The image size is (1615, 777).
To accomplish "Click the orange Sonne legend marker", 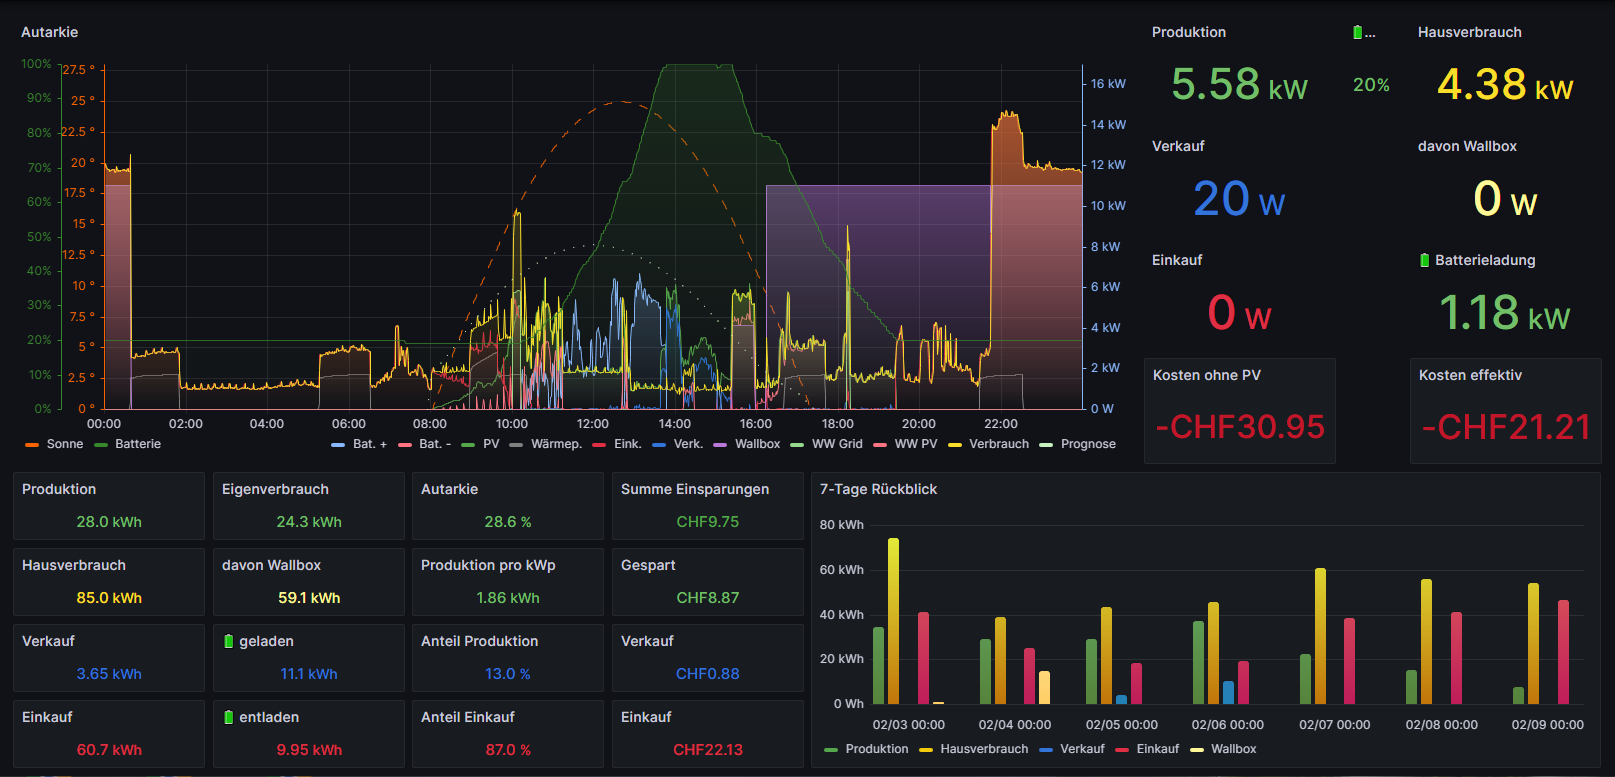I will pos(32,444).
